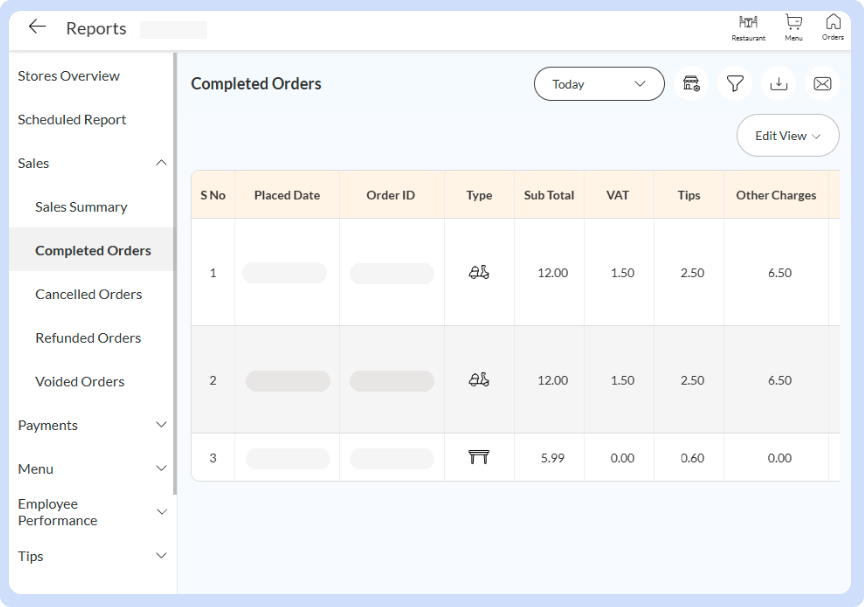The height and width of the screenshot is (607, 864).
Task: Open the Menu cart icon in top navigation
Action: (x=793, y=27)
